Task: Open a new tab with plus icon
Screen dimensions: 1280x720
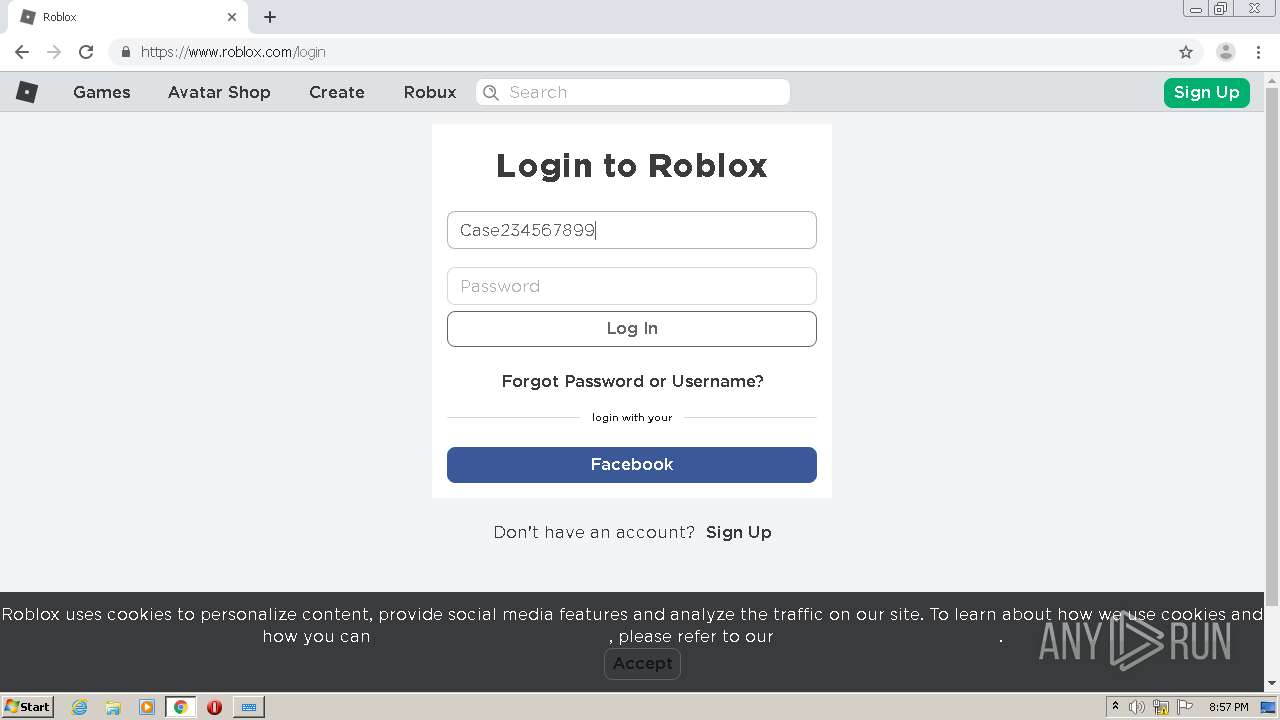Action: [270, 17]
